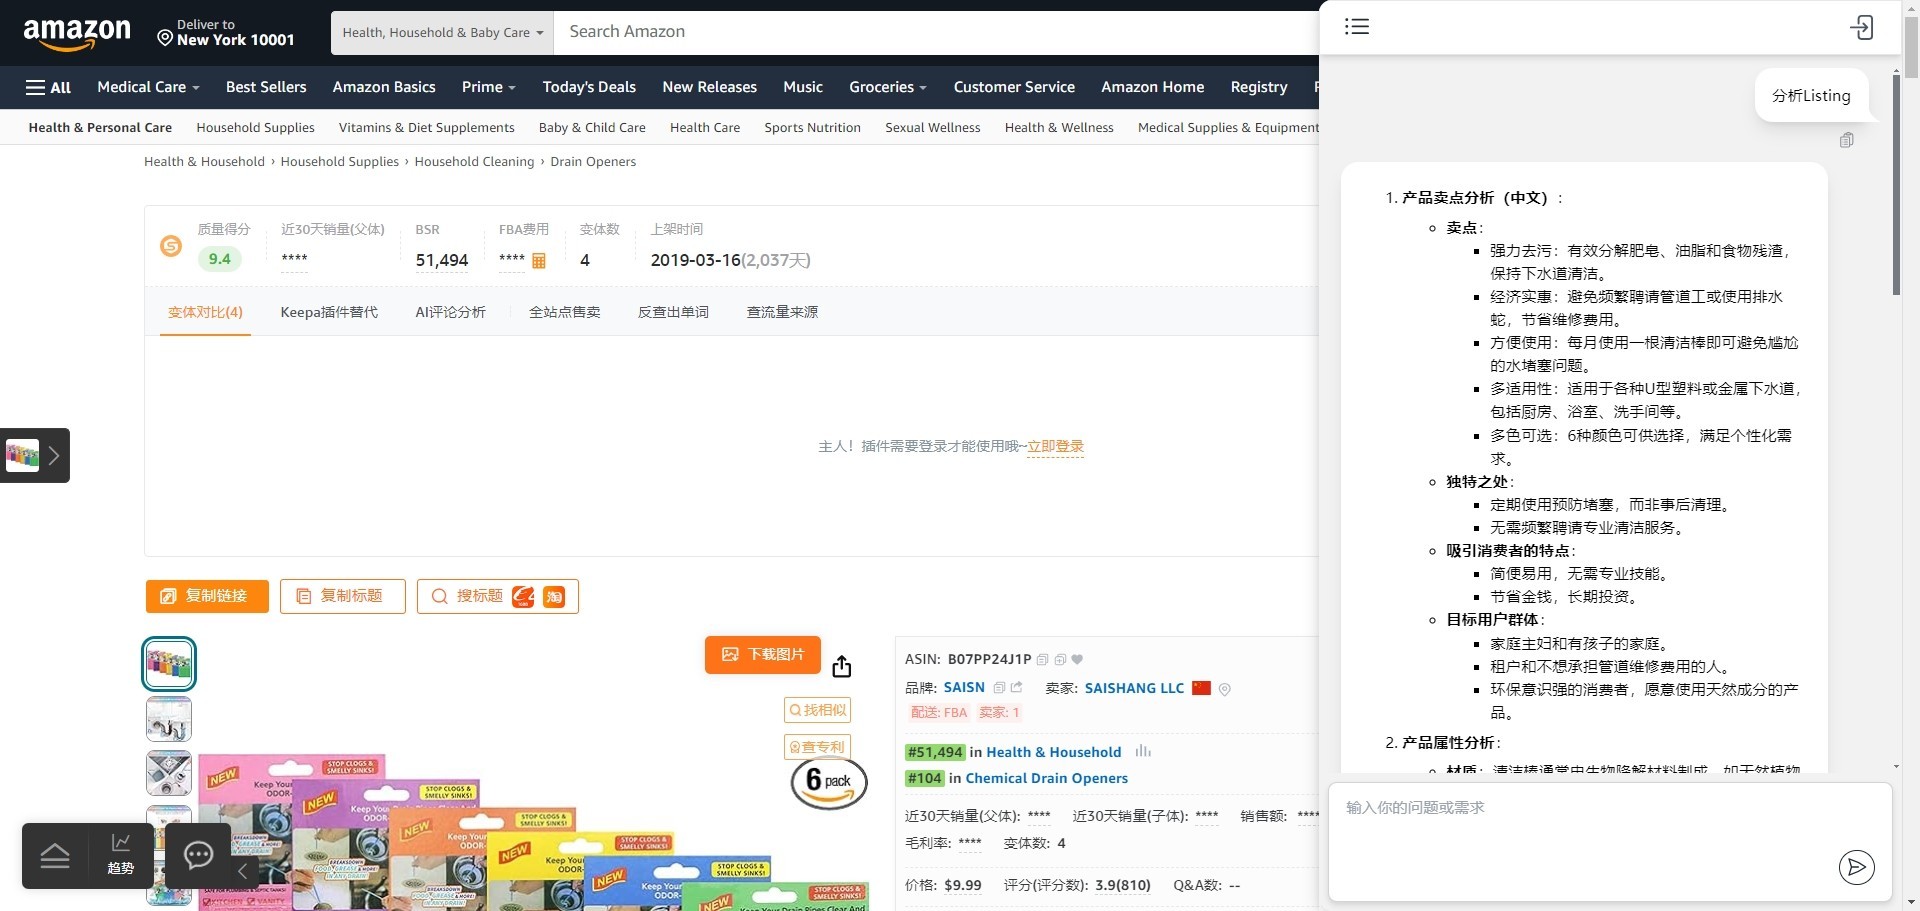1920x911 pixels.
Task: Open 全站点售卖 tab
Action: click(x=565, y=312)
